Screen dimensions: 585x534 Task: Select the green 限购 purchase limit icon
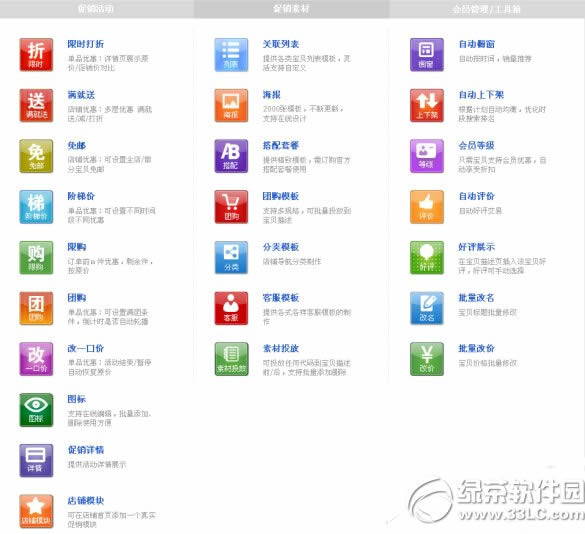click(36, 258)
